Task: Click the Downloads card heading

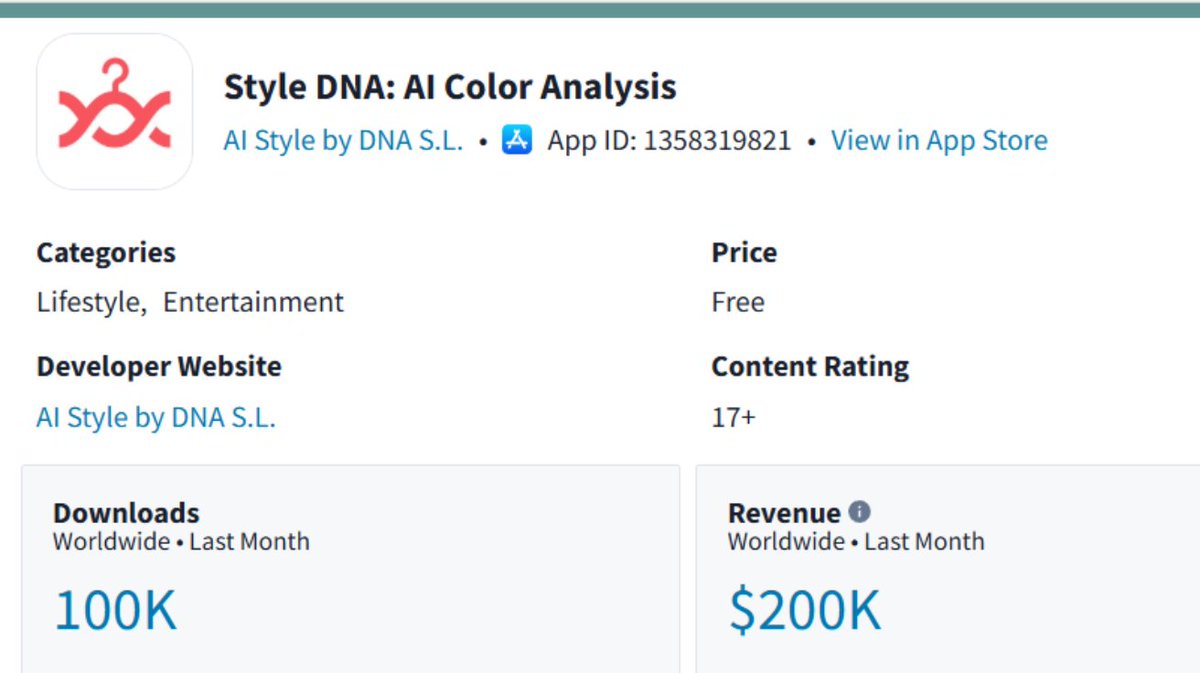Action: [x=126, y=513]
